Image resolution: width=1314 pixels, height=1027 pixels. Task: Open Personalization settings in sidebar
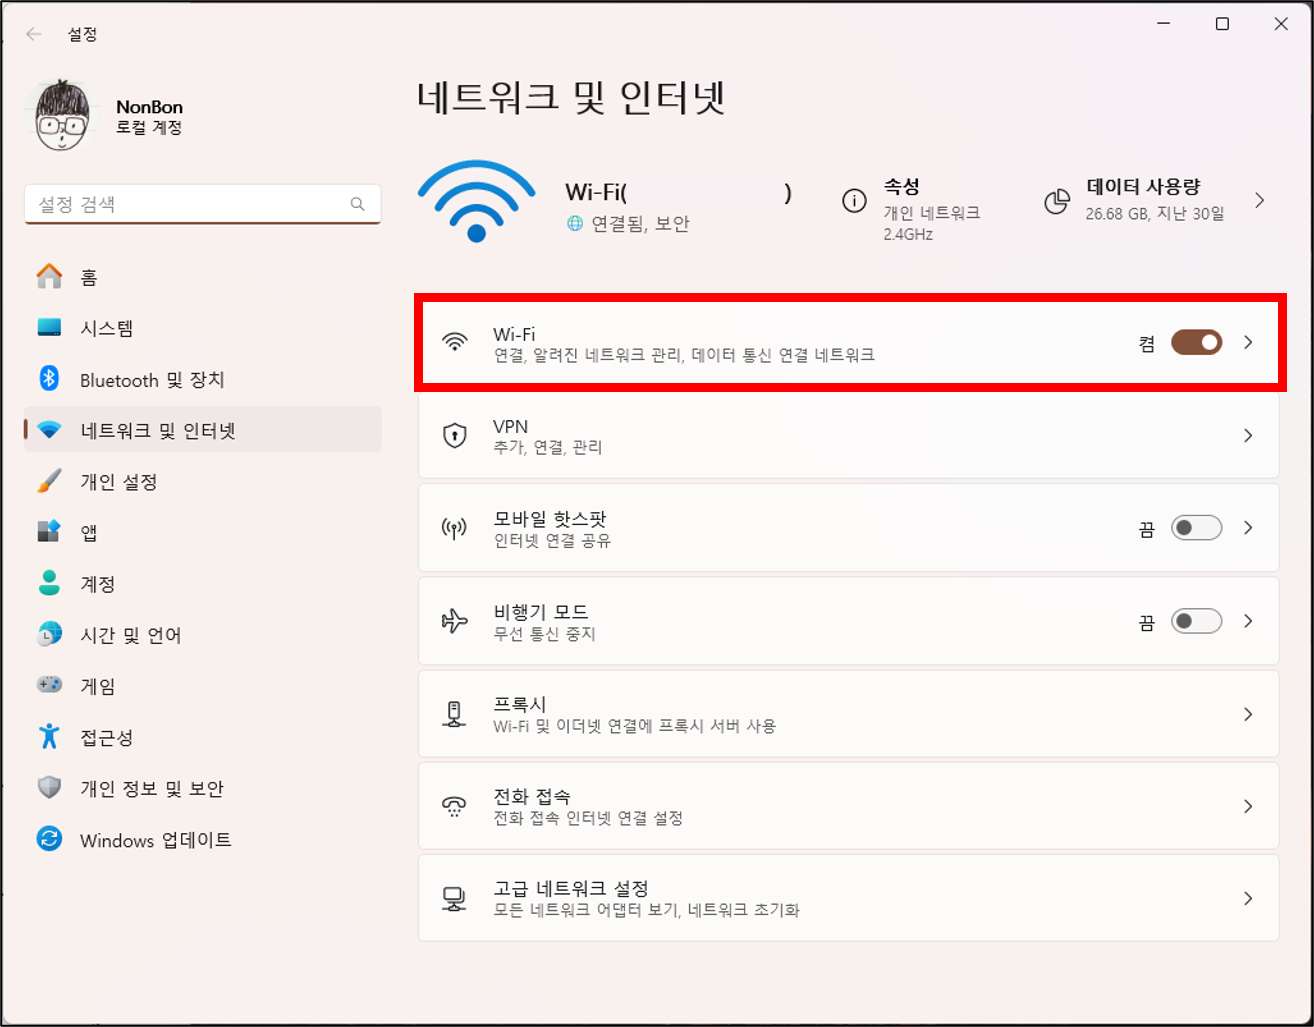click(x=202, y=481)
